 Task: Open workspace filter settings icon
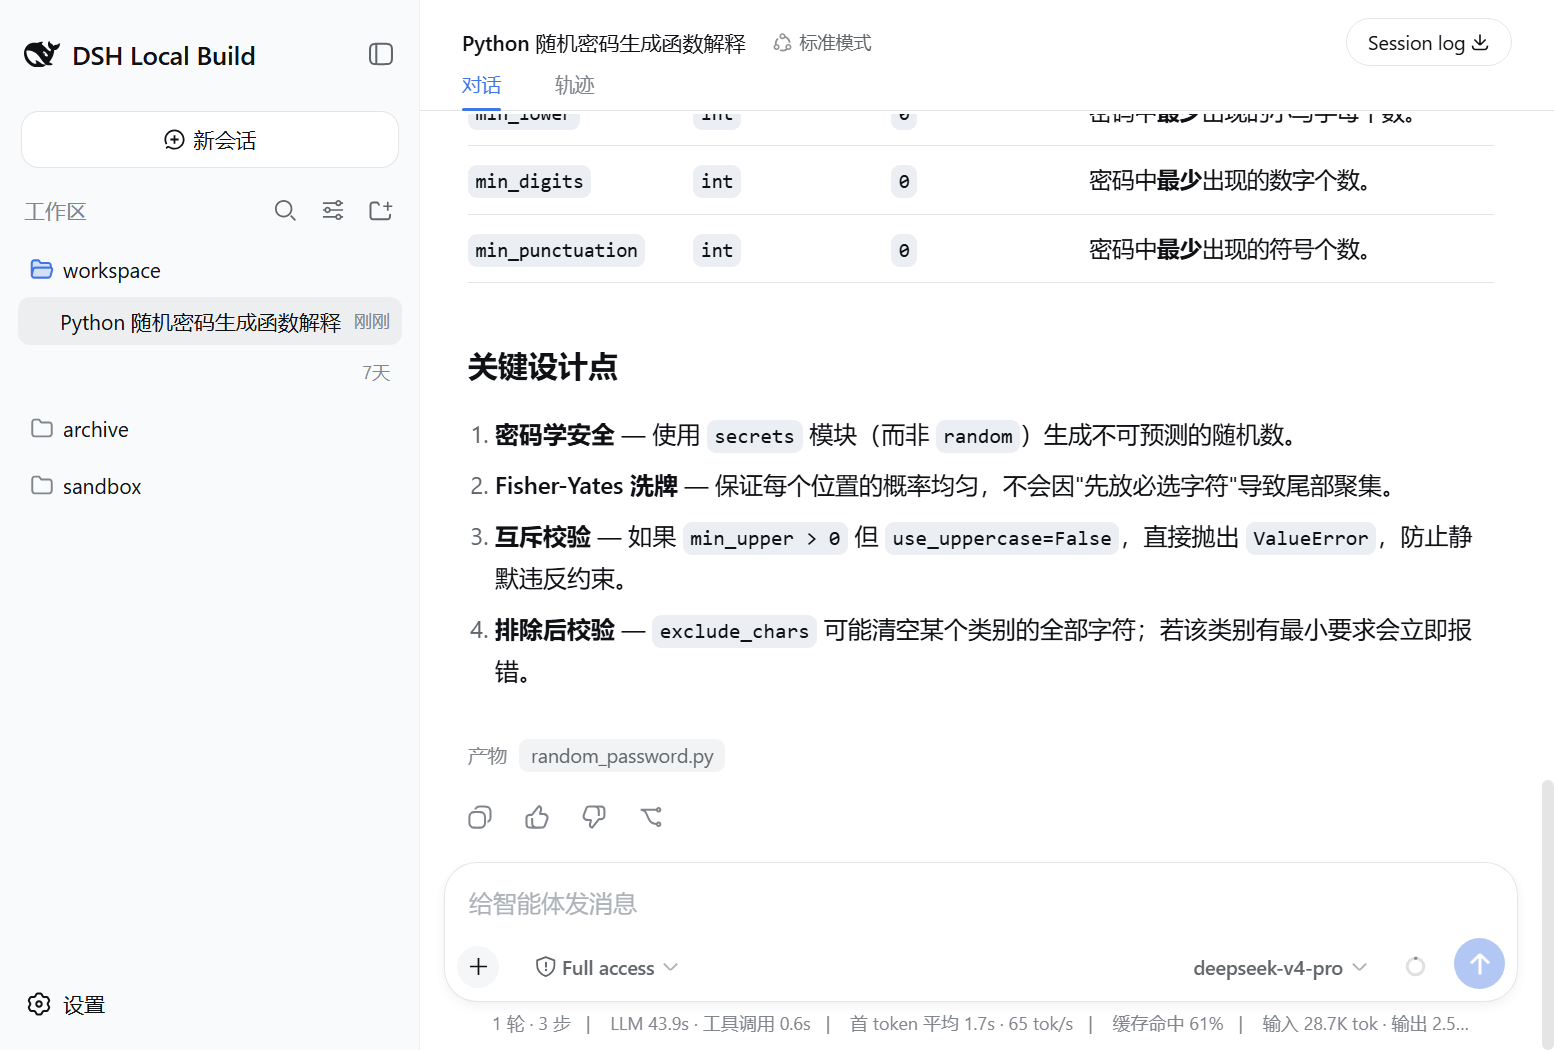tap(333, 210)
